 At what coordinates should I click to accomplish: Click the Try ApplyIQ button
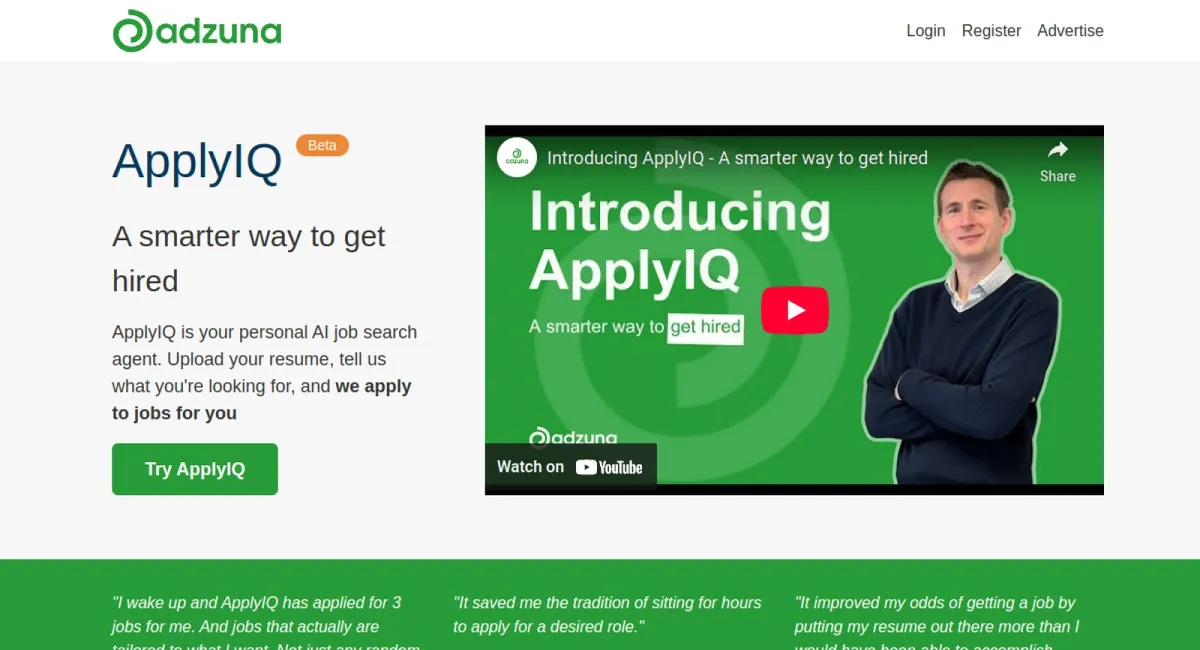(195, 469)
